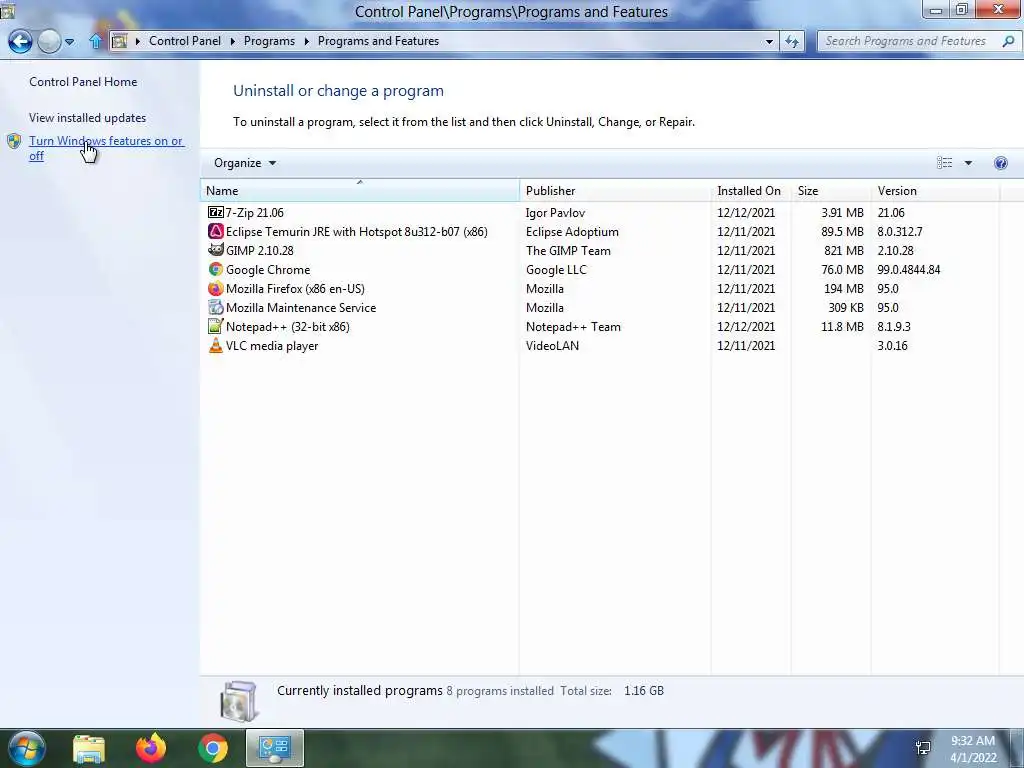Expand the Programs breadcrumb arrow
1024x768 pixels.
(x=306, y=41)
